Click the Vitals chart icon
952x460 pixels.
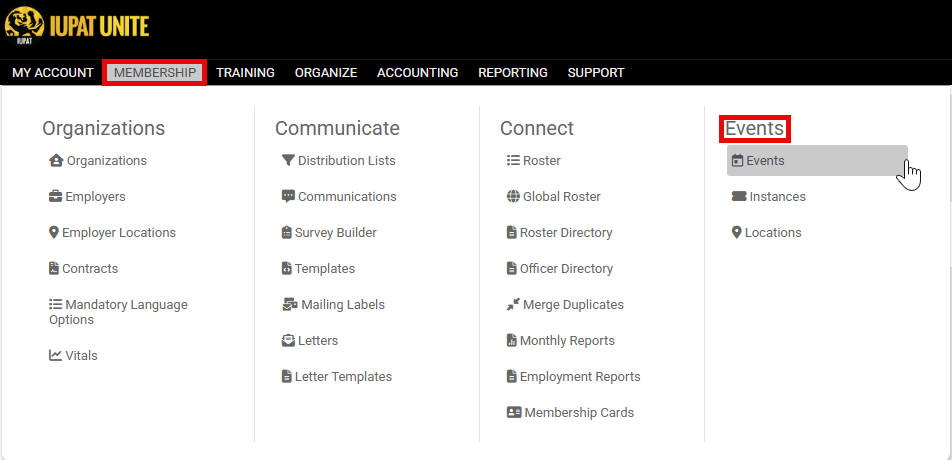56,356
